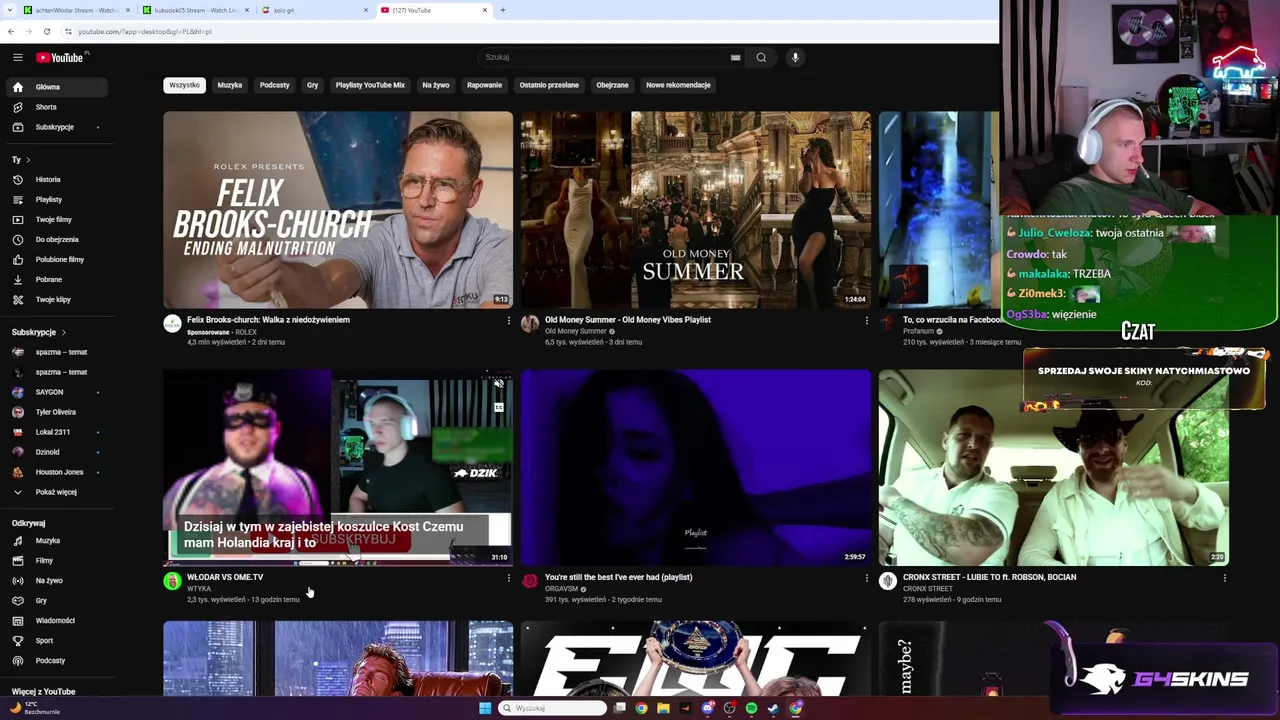Open Tyler Oliveira channel subscription
The height and width of the screenshot is (720, 1280).
point(56,412)
